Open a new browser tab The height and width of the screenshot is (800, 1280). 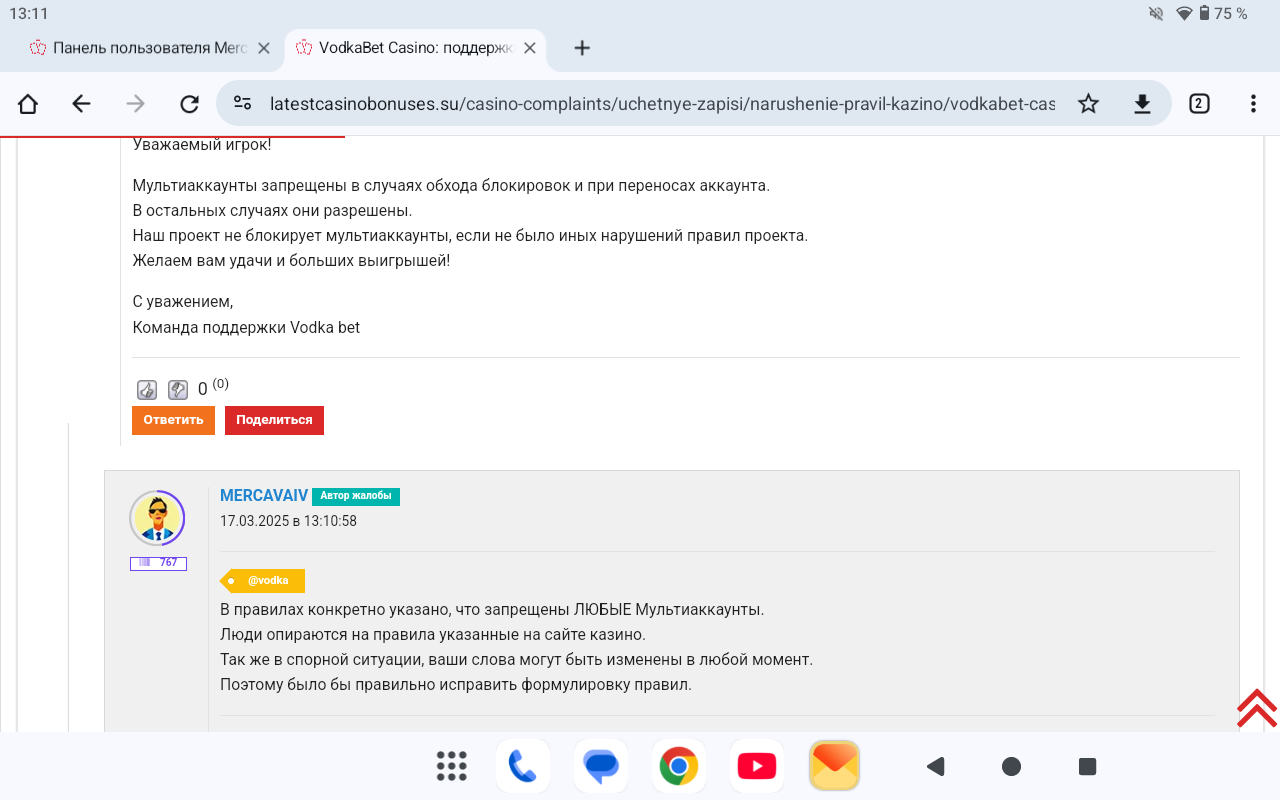pos(582,48)
